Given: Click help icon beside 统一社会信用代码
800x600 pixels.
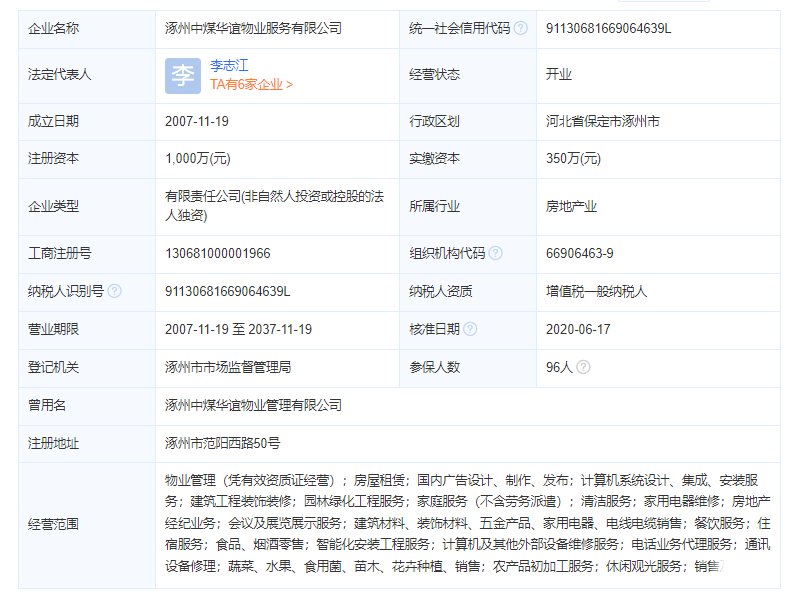Looking at the screenshot, I should tap(520, 28).
